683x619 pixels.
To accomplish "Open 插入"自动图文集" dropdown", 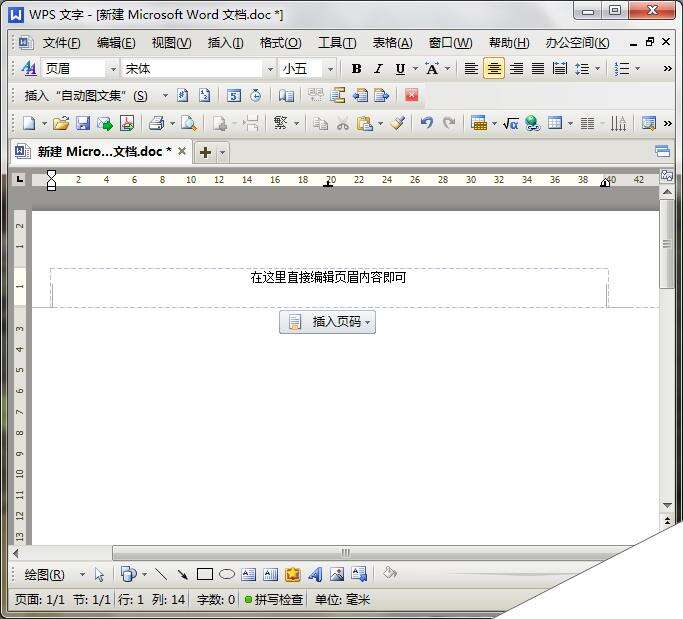I will pyautogui.click(x=96, y=95).
